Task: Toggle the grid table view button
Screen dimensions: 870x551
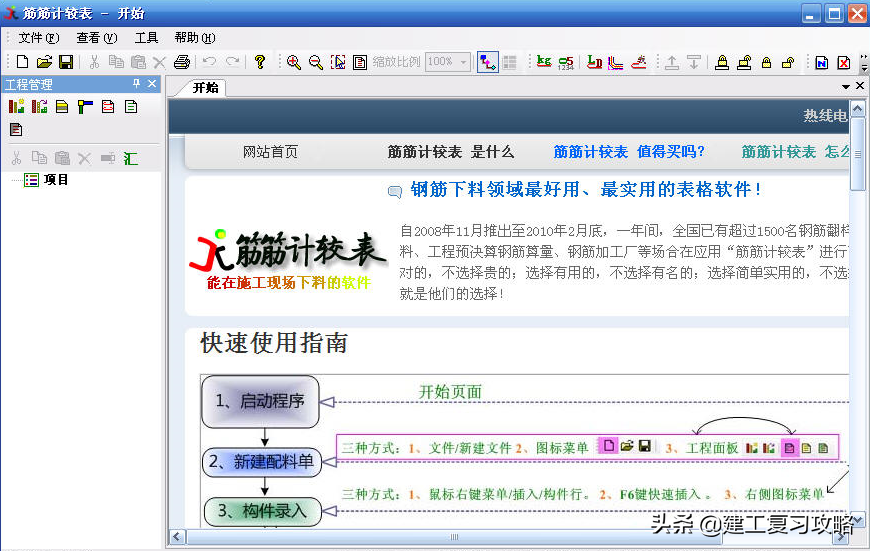Action: [x=509, y=62]
